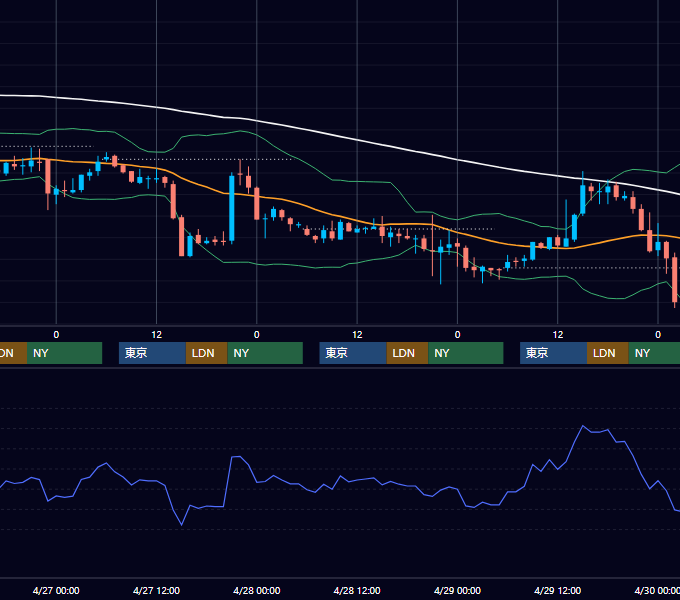Click hour label 12 above 4/28 12:00
This screenshot has height=600, width=680.
coord(357,335)
